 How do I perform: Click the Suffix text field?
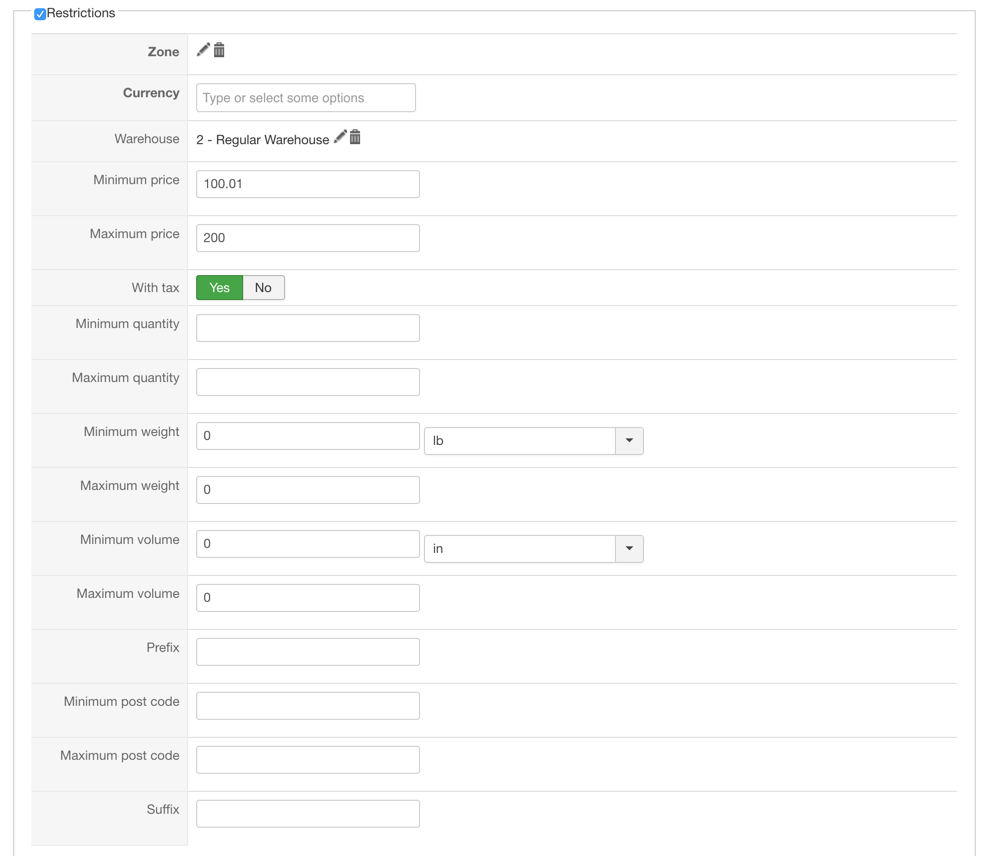307,814
